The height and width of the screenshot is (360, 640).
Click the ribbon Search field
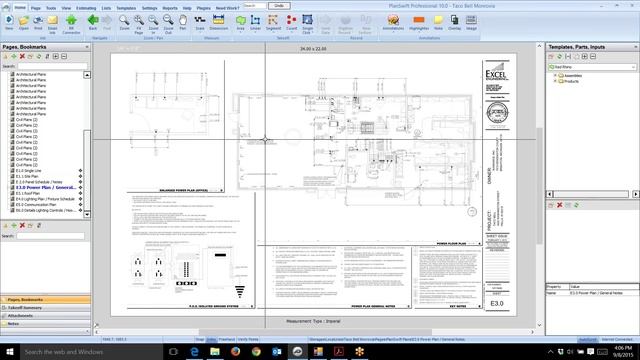coord(255,6)
